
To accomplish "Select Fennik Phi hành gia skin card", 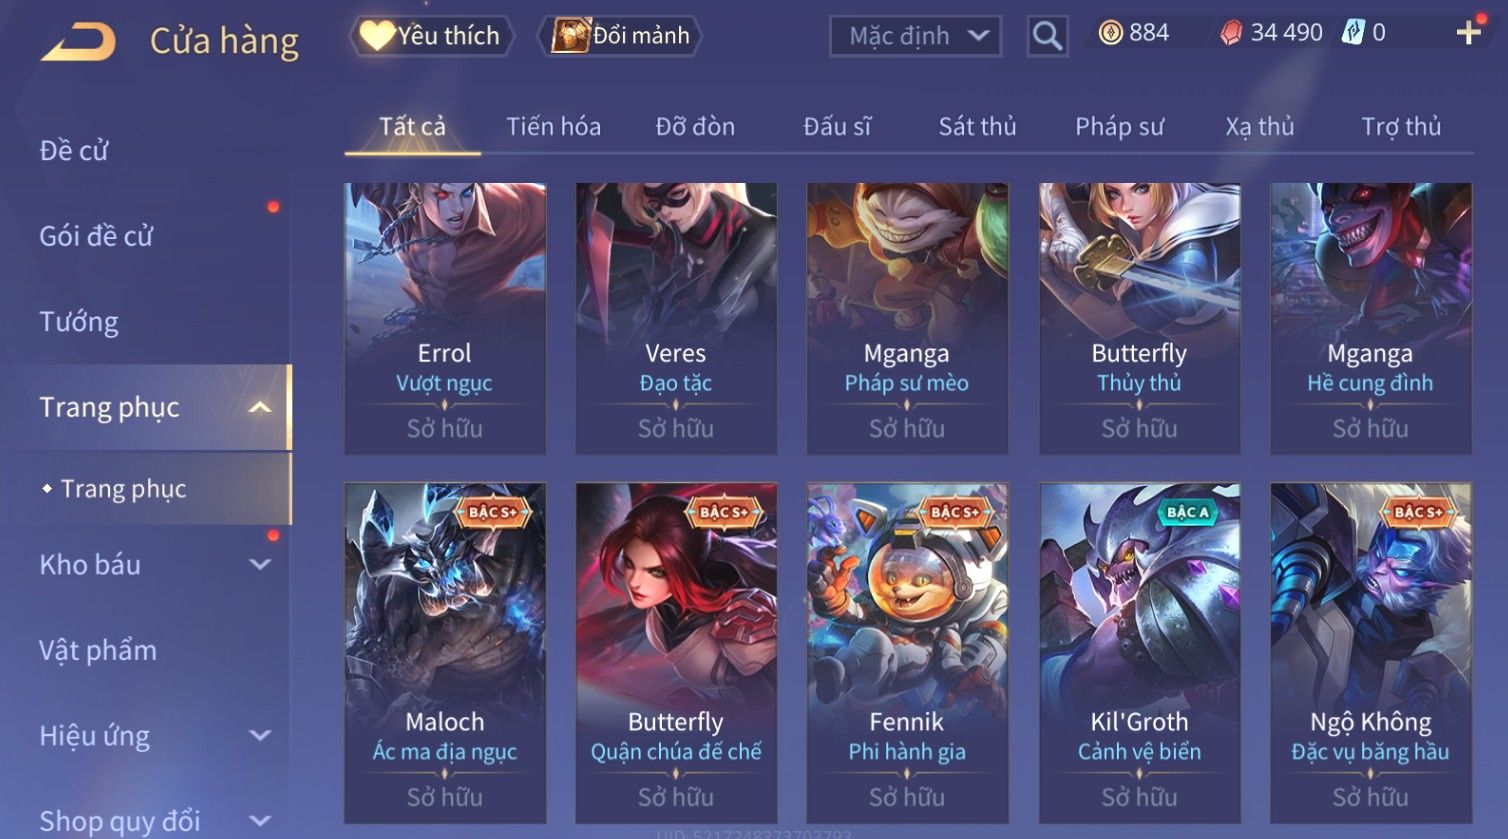I will pos(907,653).
